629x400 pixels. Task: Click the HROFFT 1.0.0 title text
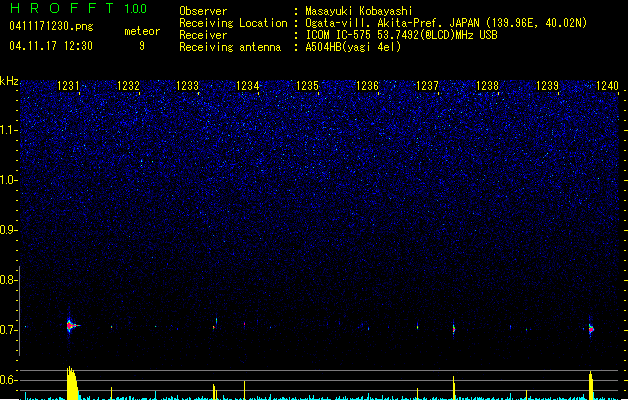pyautogui.click(x=78, y=8)
